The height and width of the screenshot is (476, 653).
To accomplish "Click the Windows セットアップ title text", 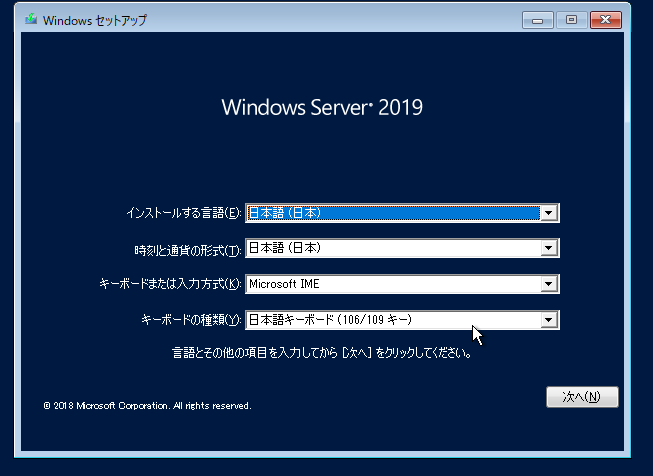I will pyautogui.click(x=95, y=20).
